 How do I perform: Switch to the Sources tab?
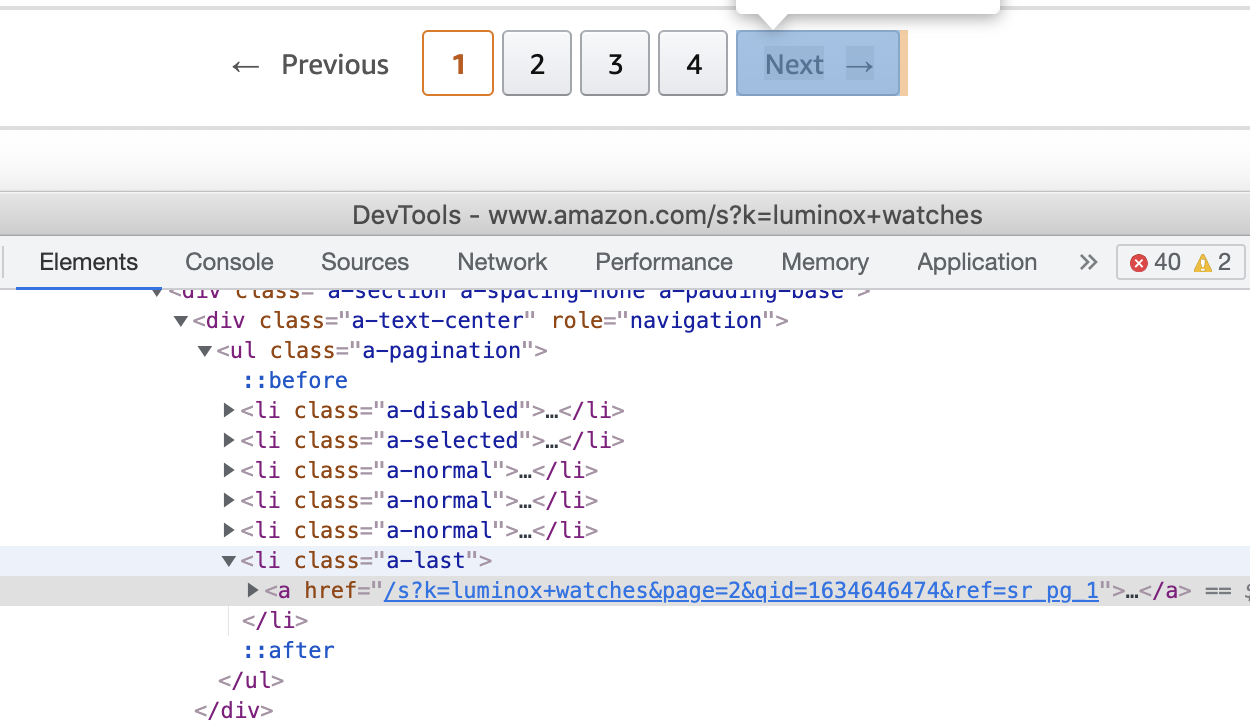(x=365, y=262)
